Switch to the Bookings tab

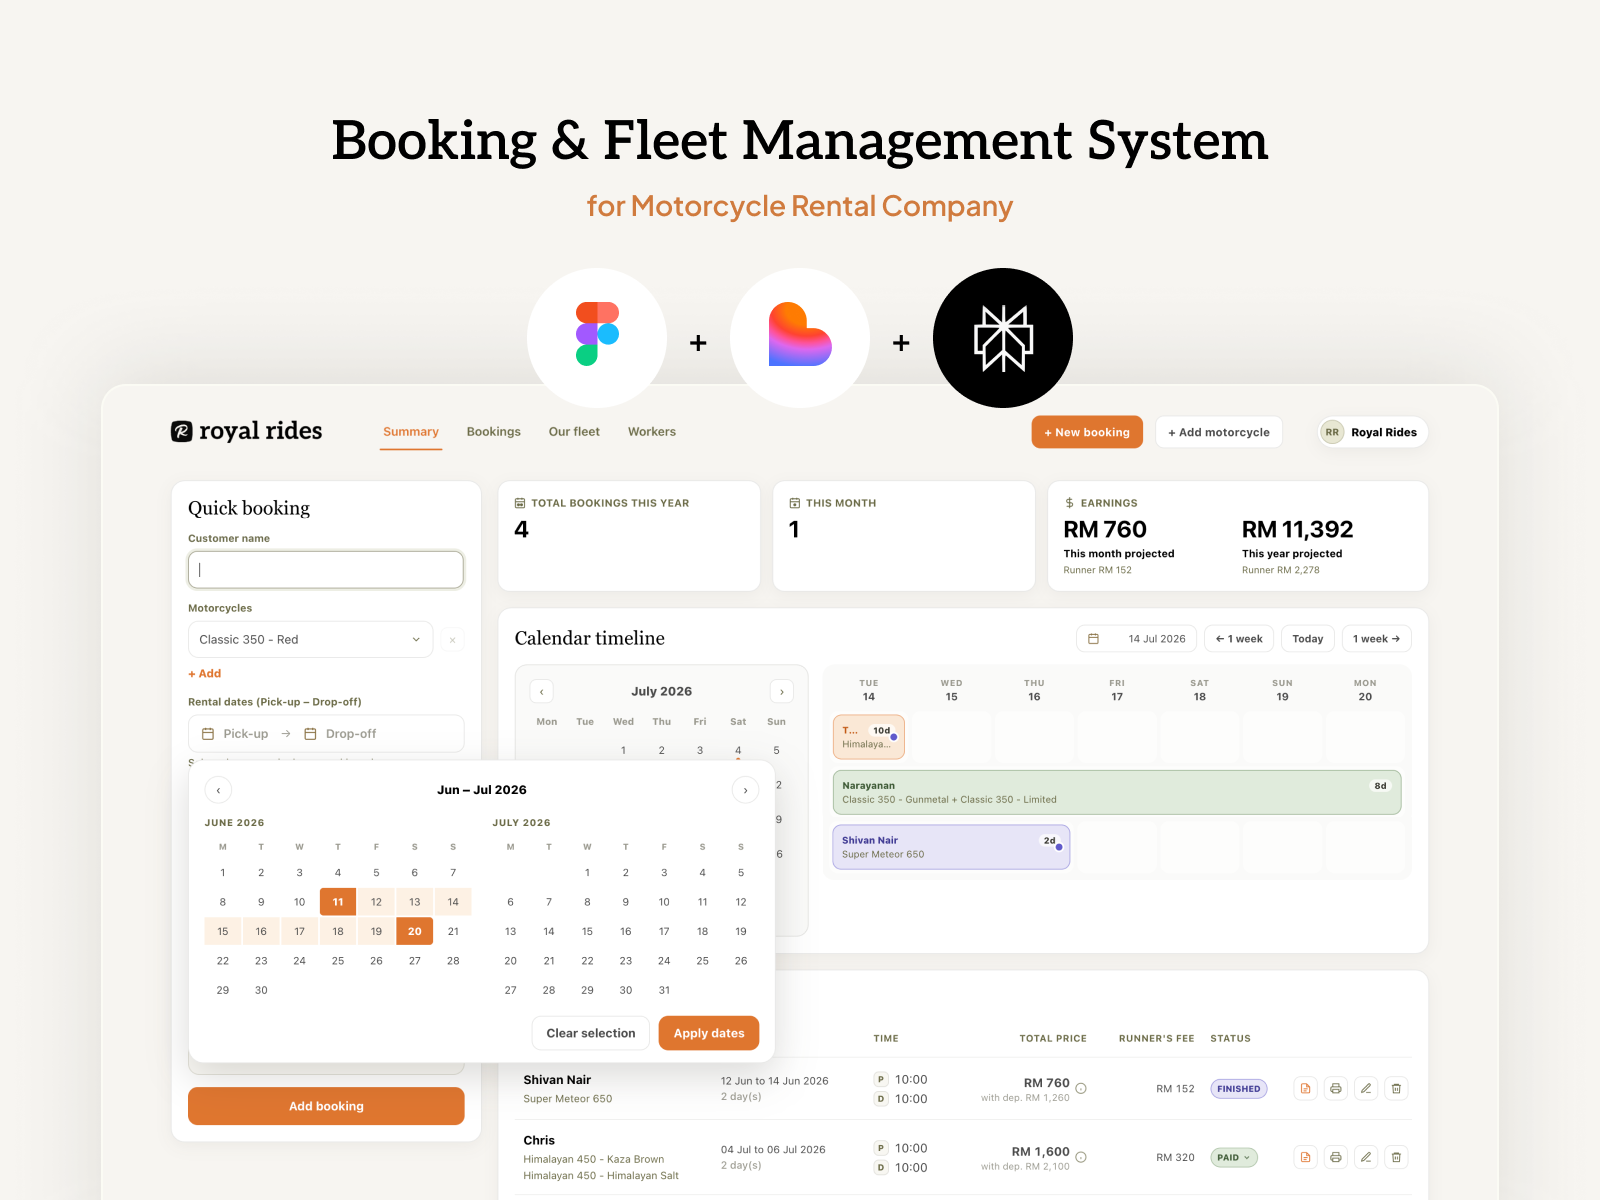click(x=494, y=432)
